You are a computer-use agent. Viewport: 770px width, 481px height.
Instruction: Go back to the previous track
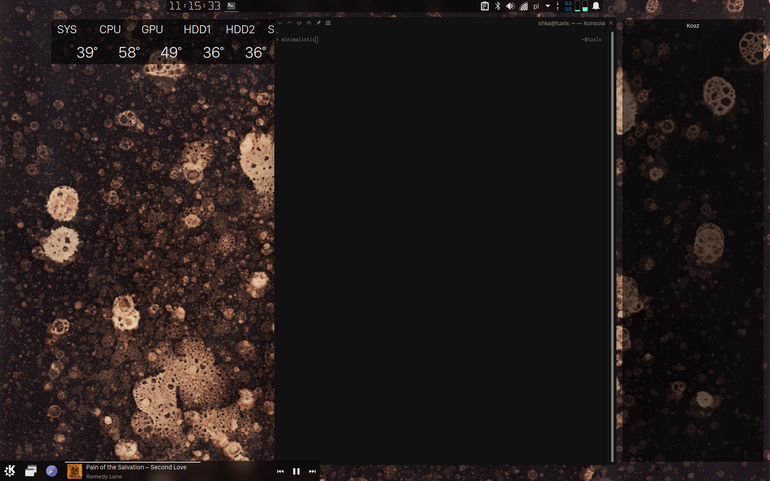click(280, 471)
